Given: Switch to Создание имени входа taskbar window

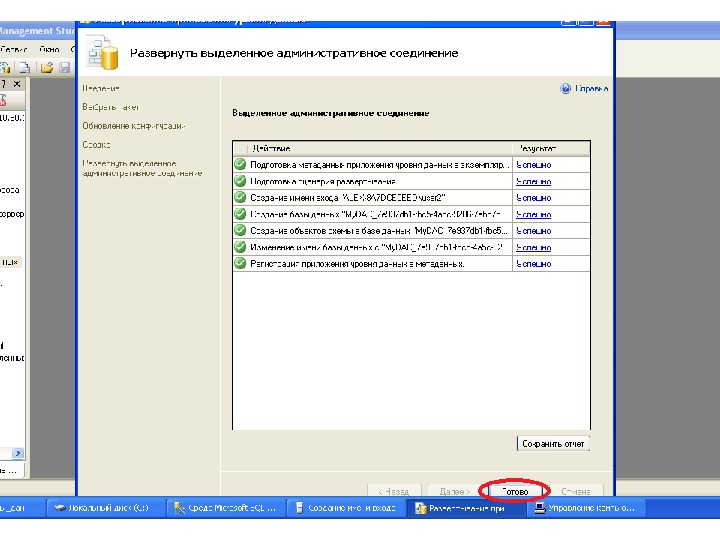Looking at the screenshot, I should pyautogui.click(x=347, y=508).
